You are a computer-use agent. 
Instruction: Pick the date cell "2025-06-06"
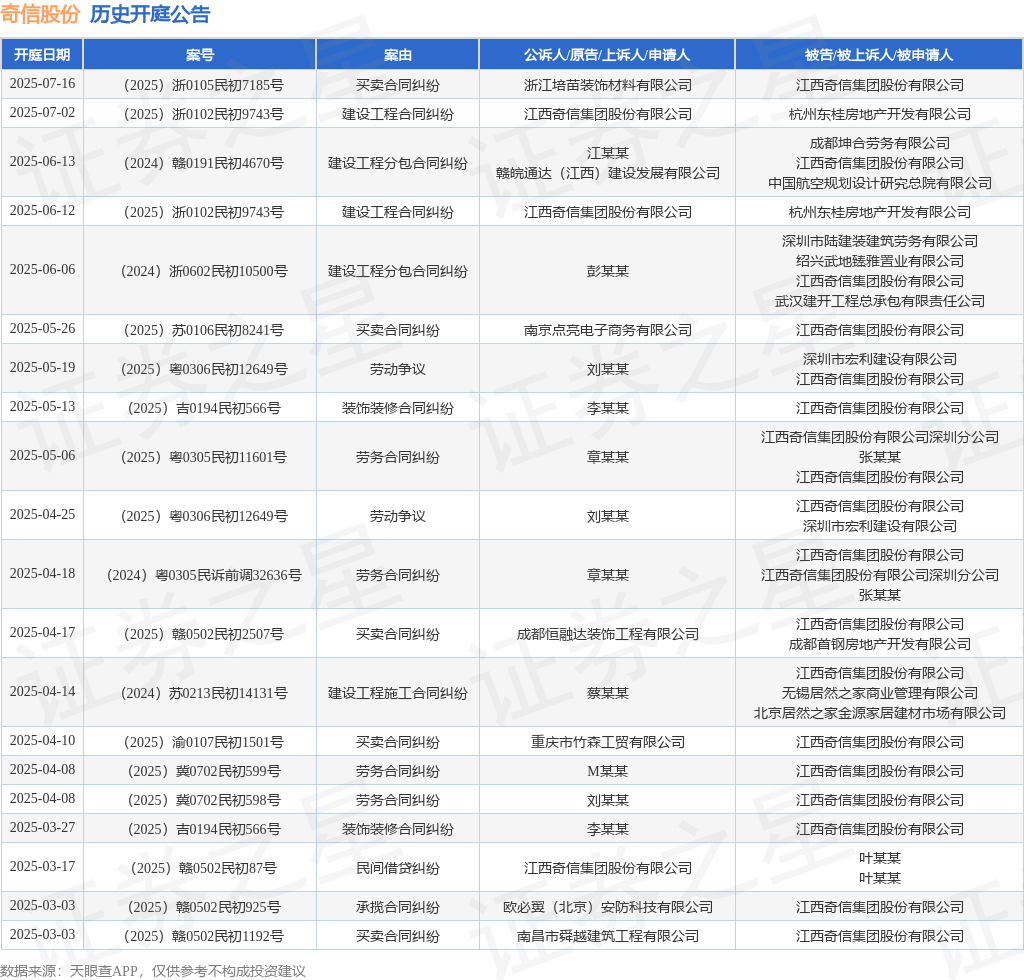[42, 269]
